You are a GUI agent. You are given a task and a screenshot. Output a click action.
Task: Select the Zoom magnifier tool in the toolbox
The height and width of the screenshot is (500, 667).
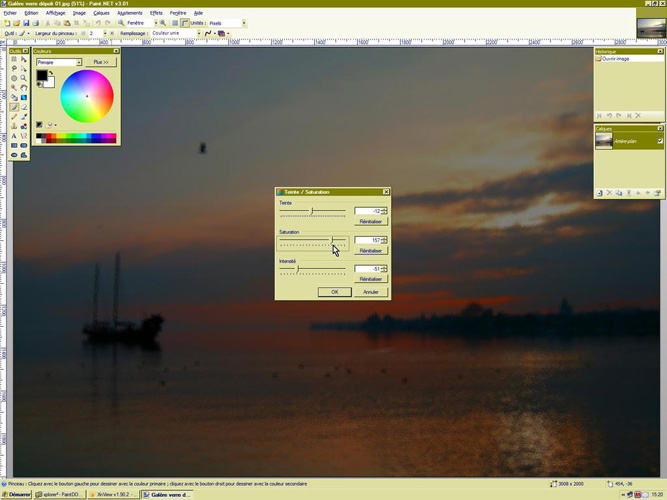click(24, 78)
